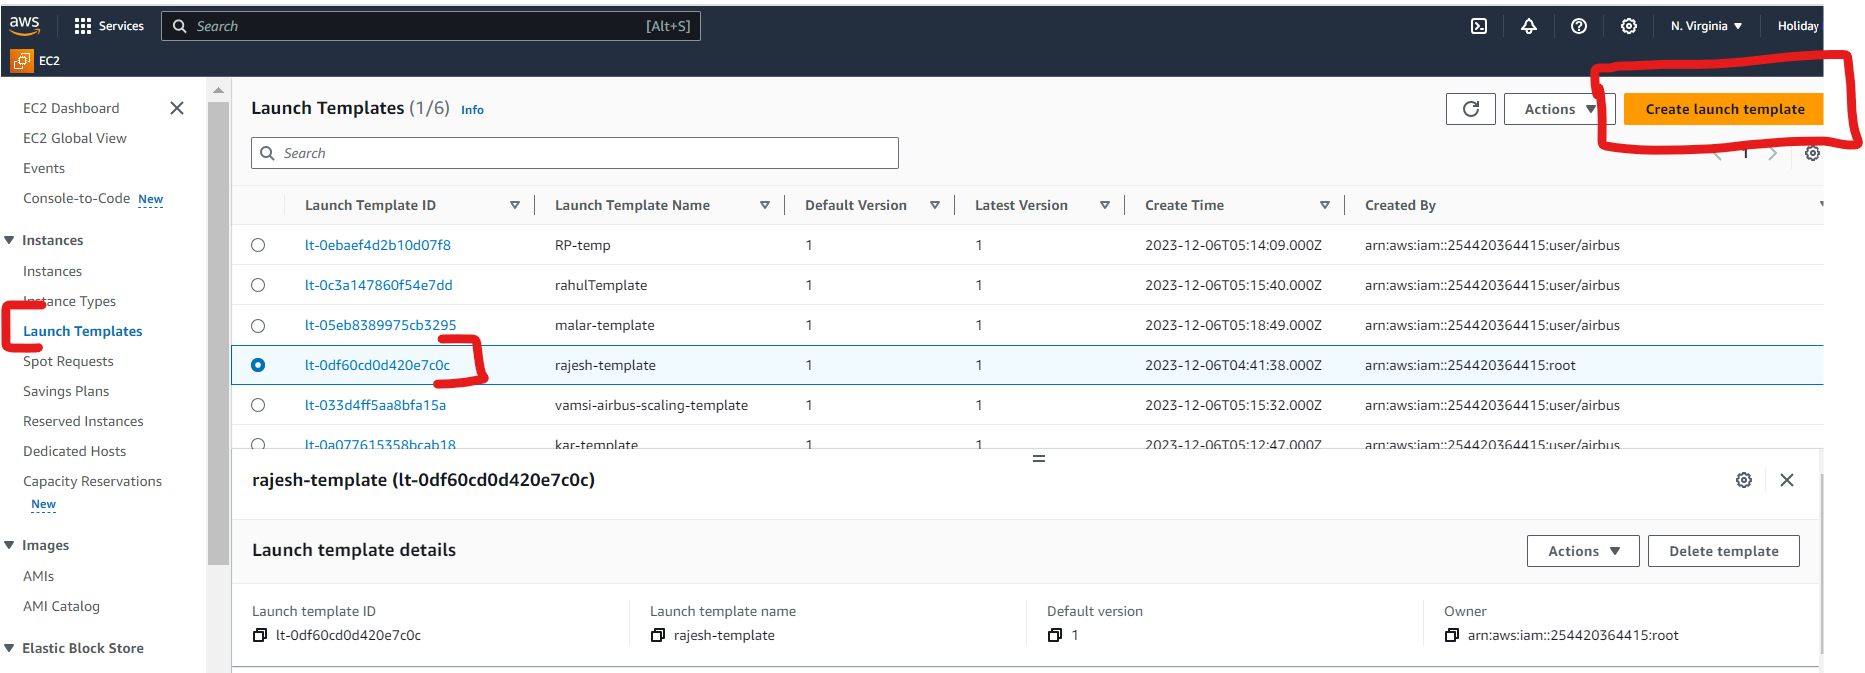Open details panel preferences gear
The width and height of the screenshot is (1865, 673).
pyautogui.click(x=1744, y=480)
